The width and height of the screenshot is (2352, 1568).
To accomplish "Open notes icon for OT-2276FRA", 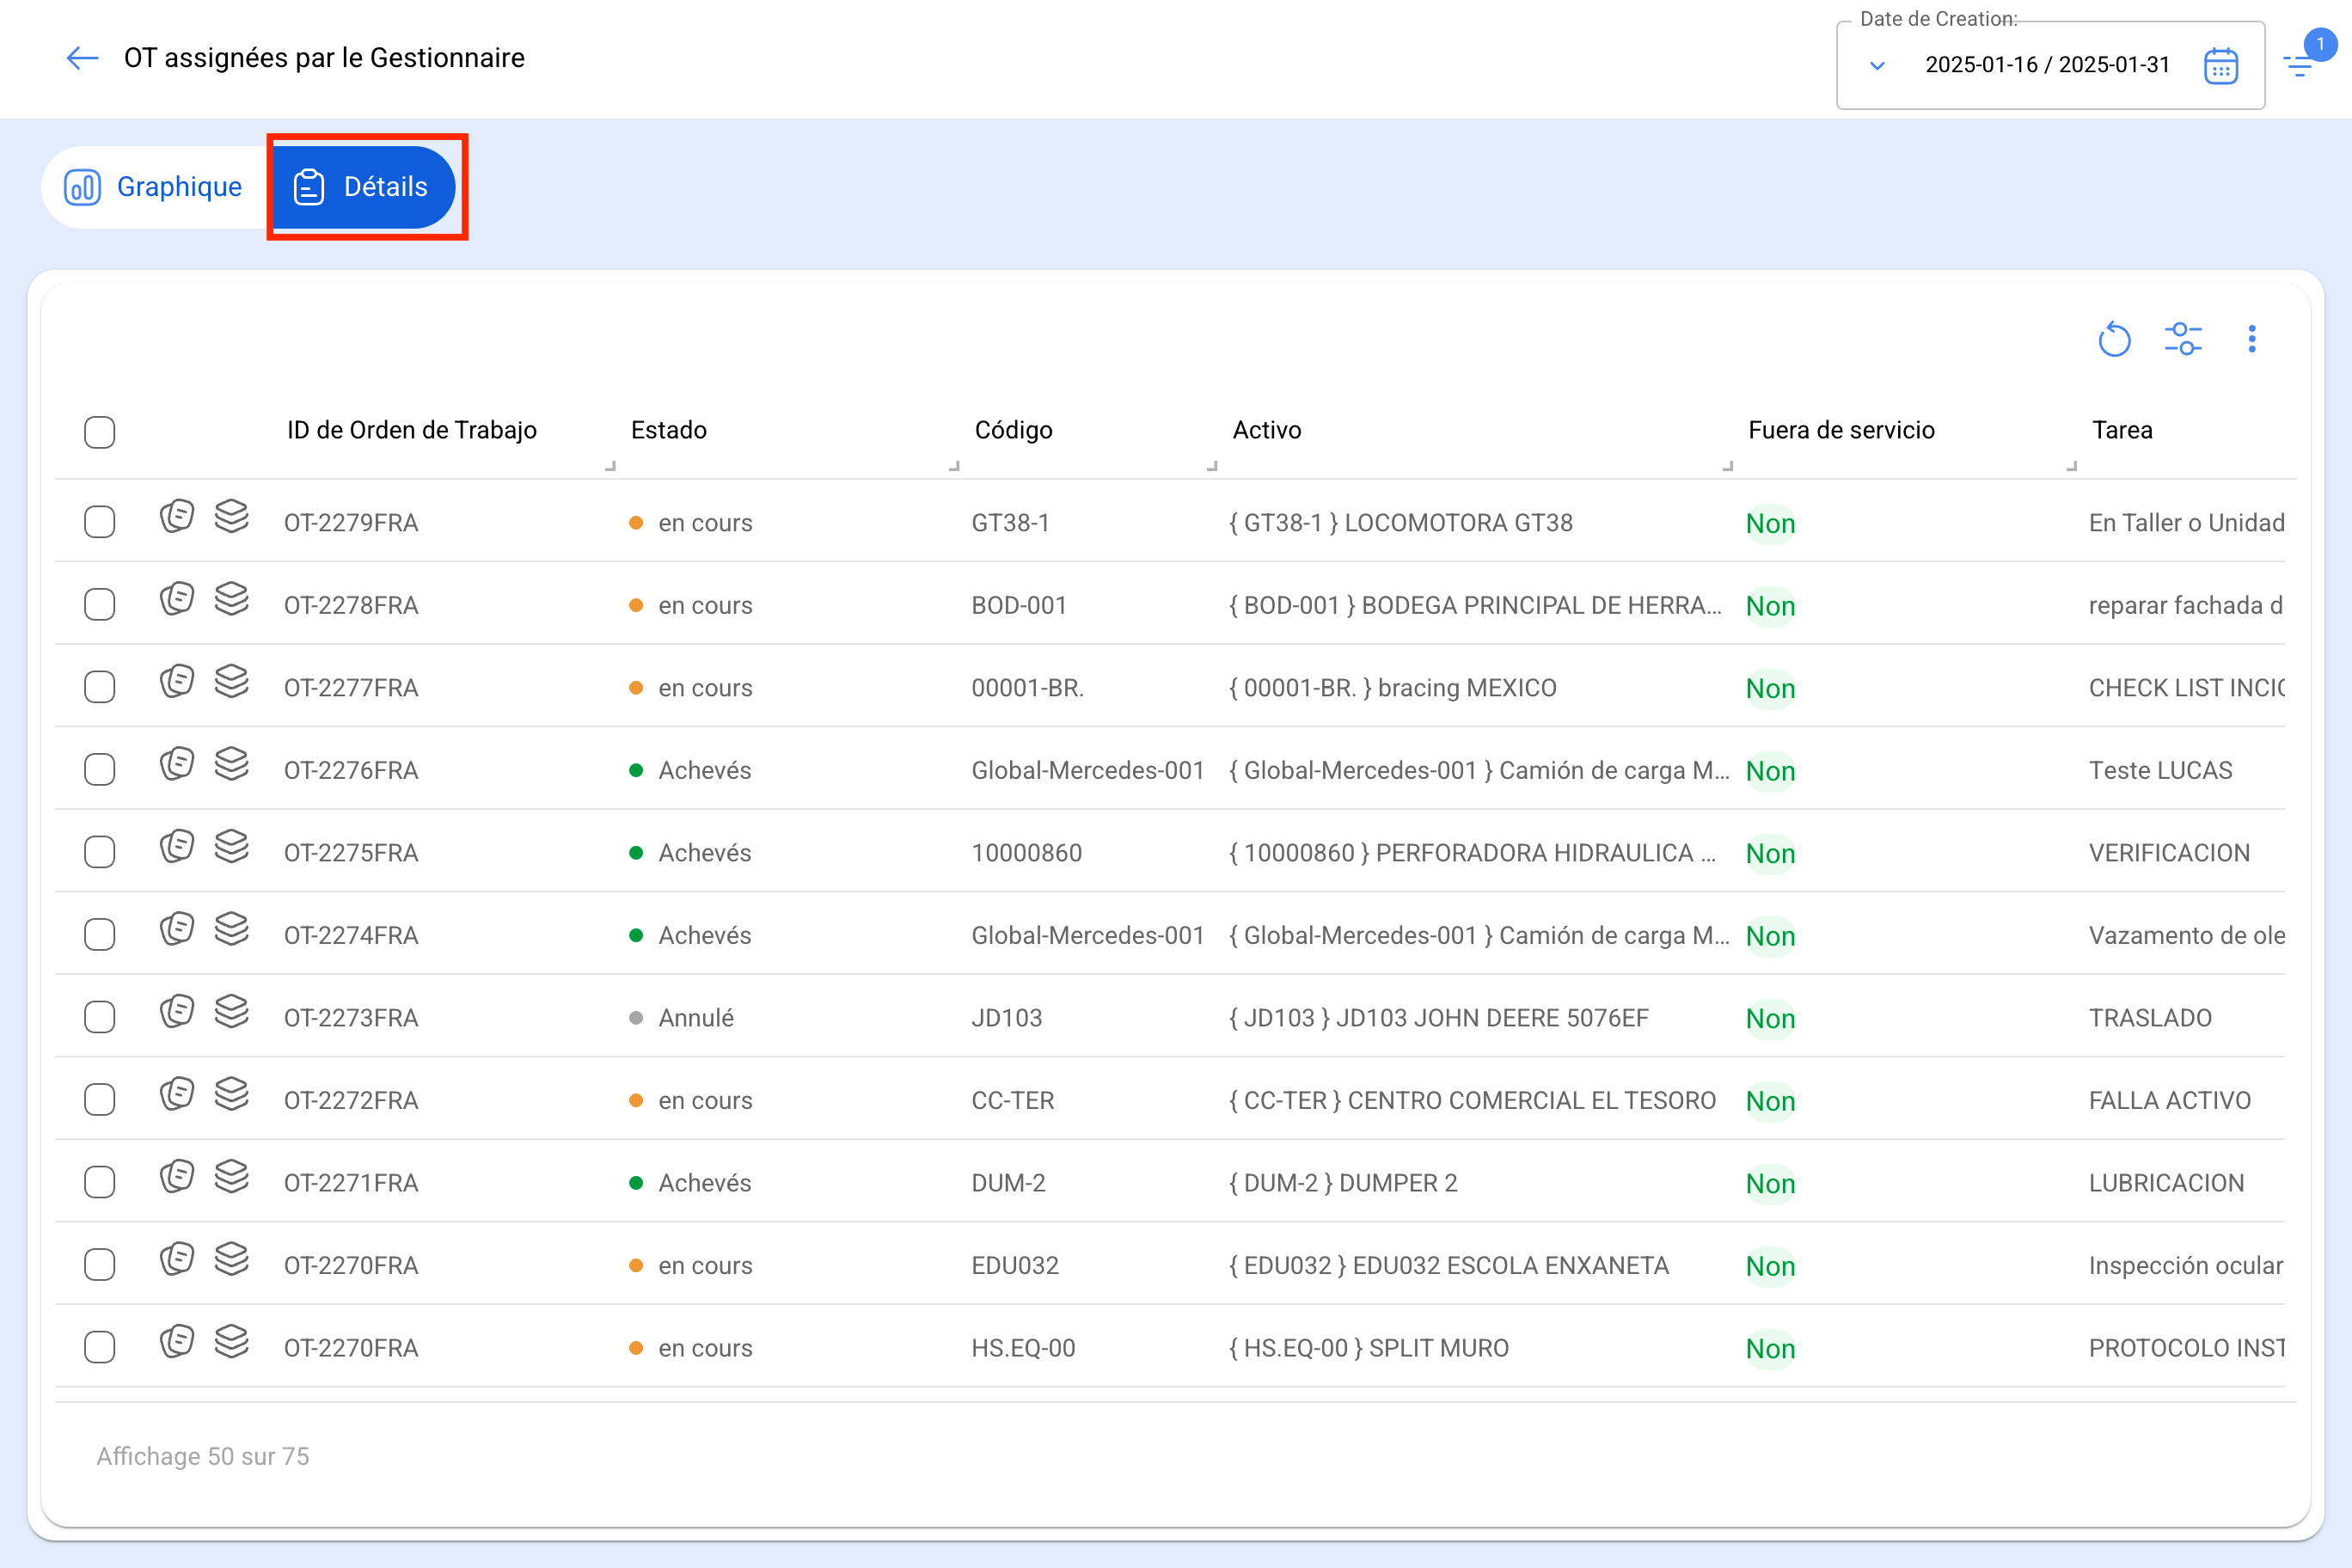I will point(177,764).
